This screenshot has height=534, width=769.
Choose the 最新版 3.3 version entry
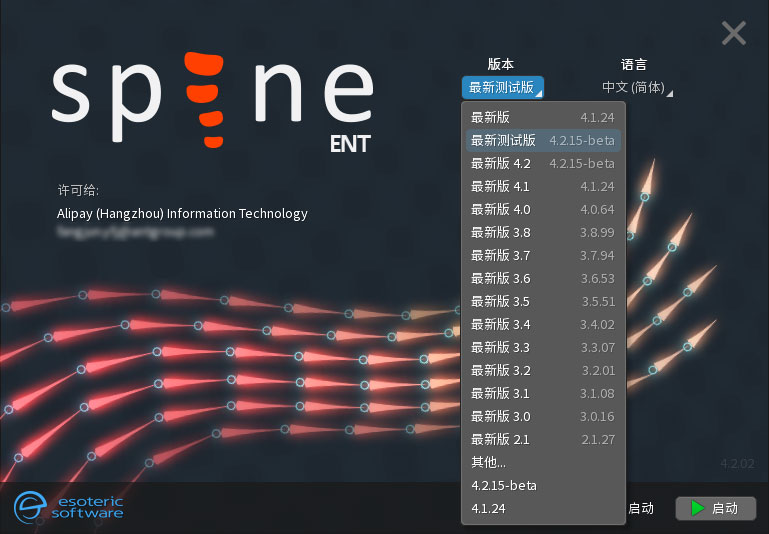543,348
